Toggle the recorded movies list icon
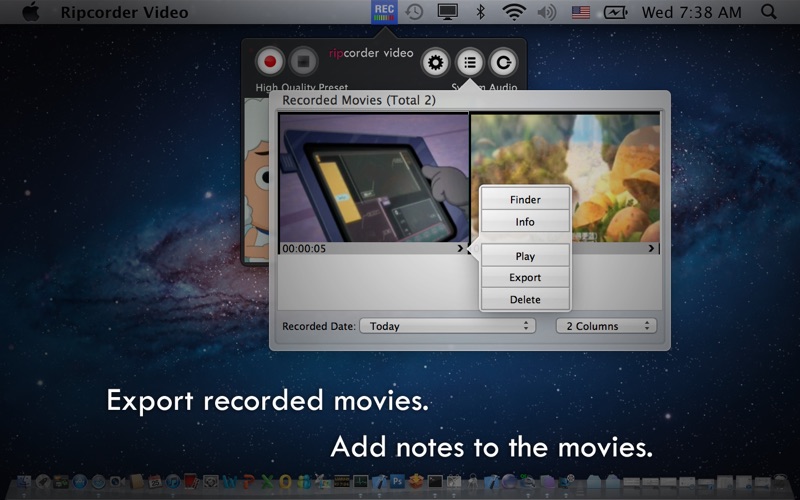Screen dimensions: 800x500 point(470,62)
